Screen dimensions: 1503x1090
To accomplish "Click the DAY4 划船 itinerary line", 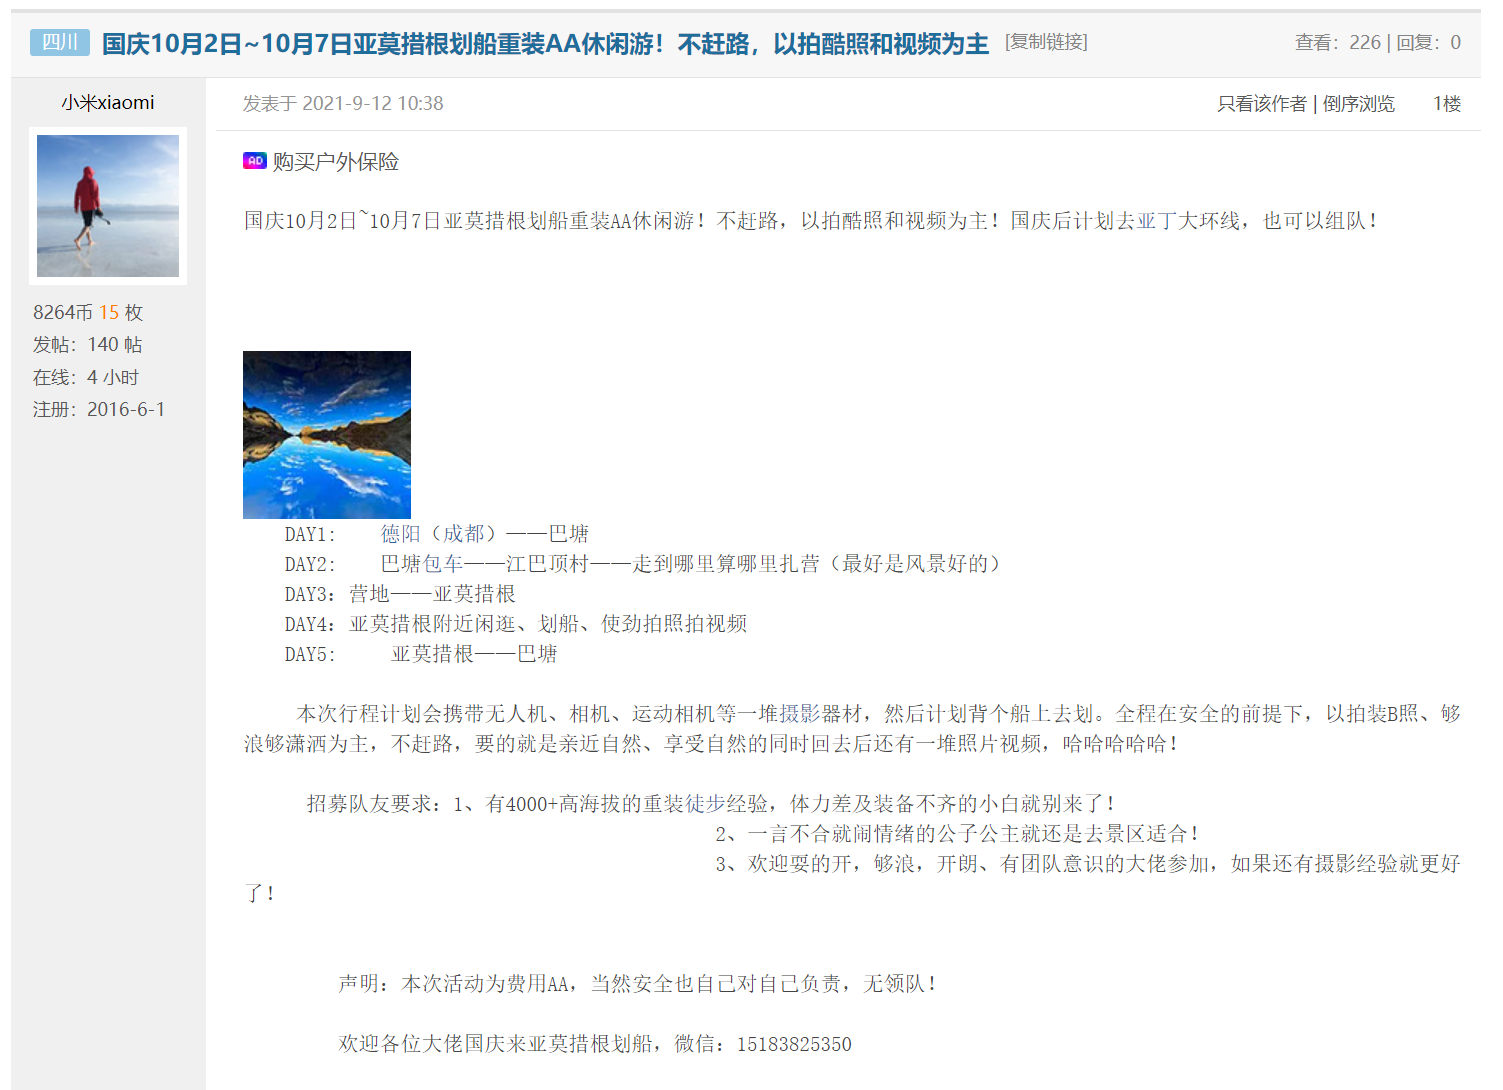I will (516, 624).
